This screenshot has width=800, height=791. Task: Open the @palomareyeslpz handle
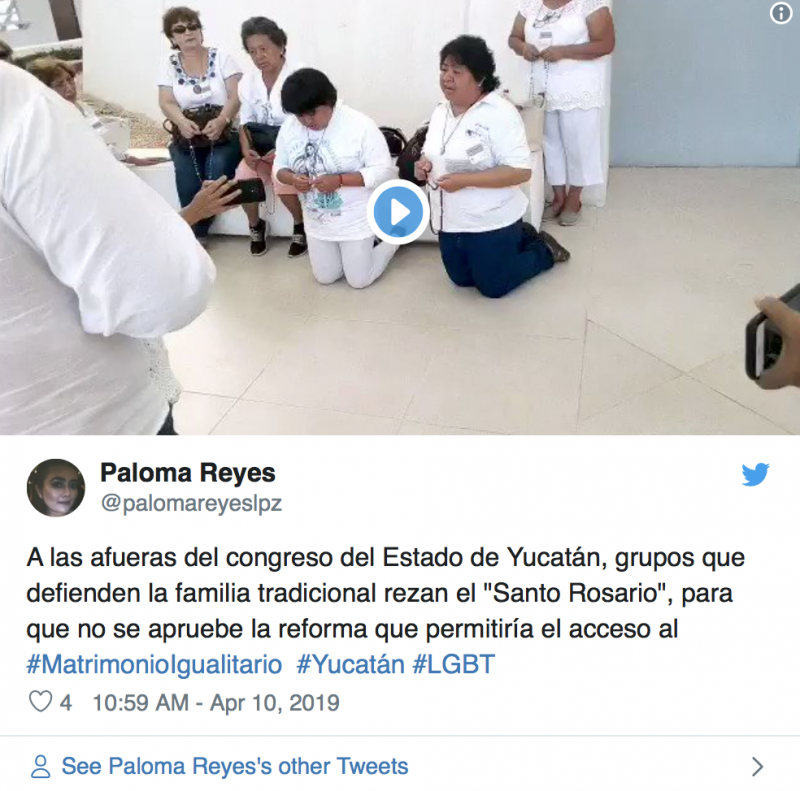click(x=191, y=503)
